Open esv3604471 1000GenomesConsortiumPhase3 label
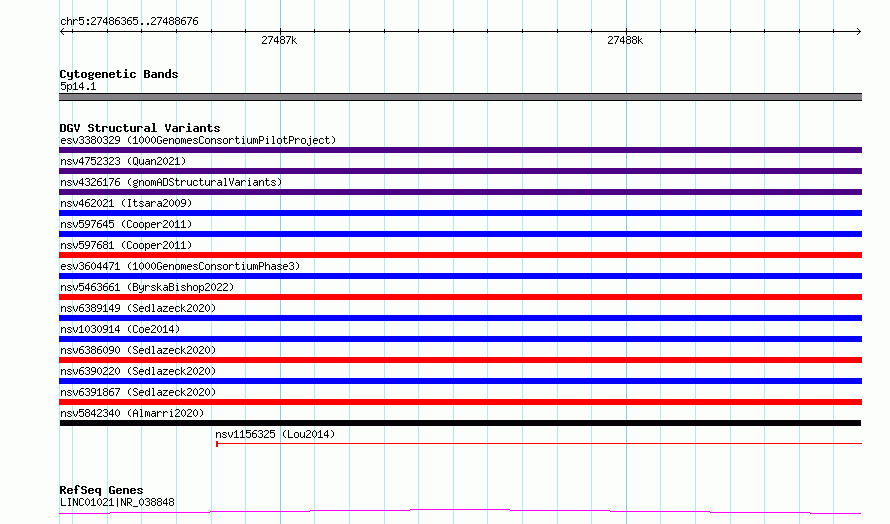This screenshot has width=890, height=524. click(180, 266)
